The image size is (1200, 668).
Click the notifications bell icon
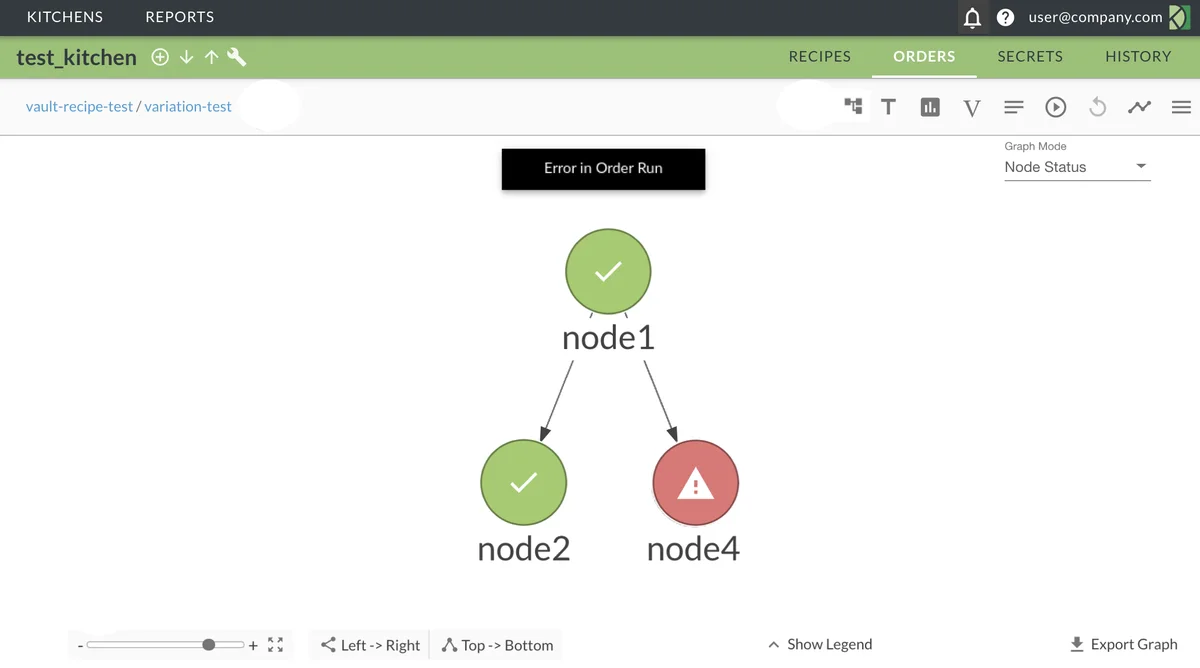pyautogui.click(x=972, y=18)
